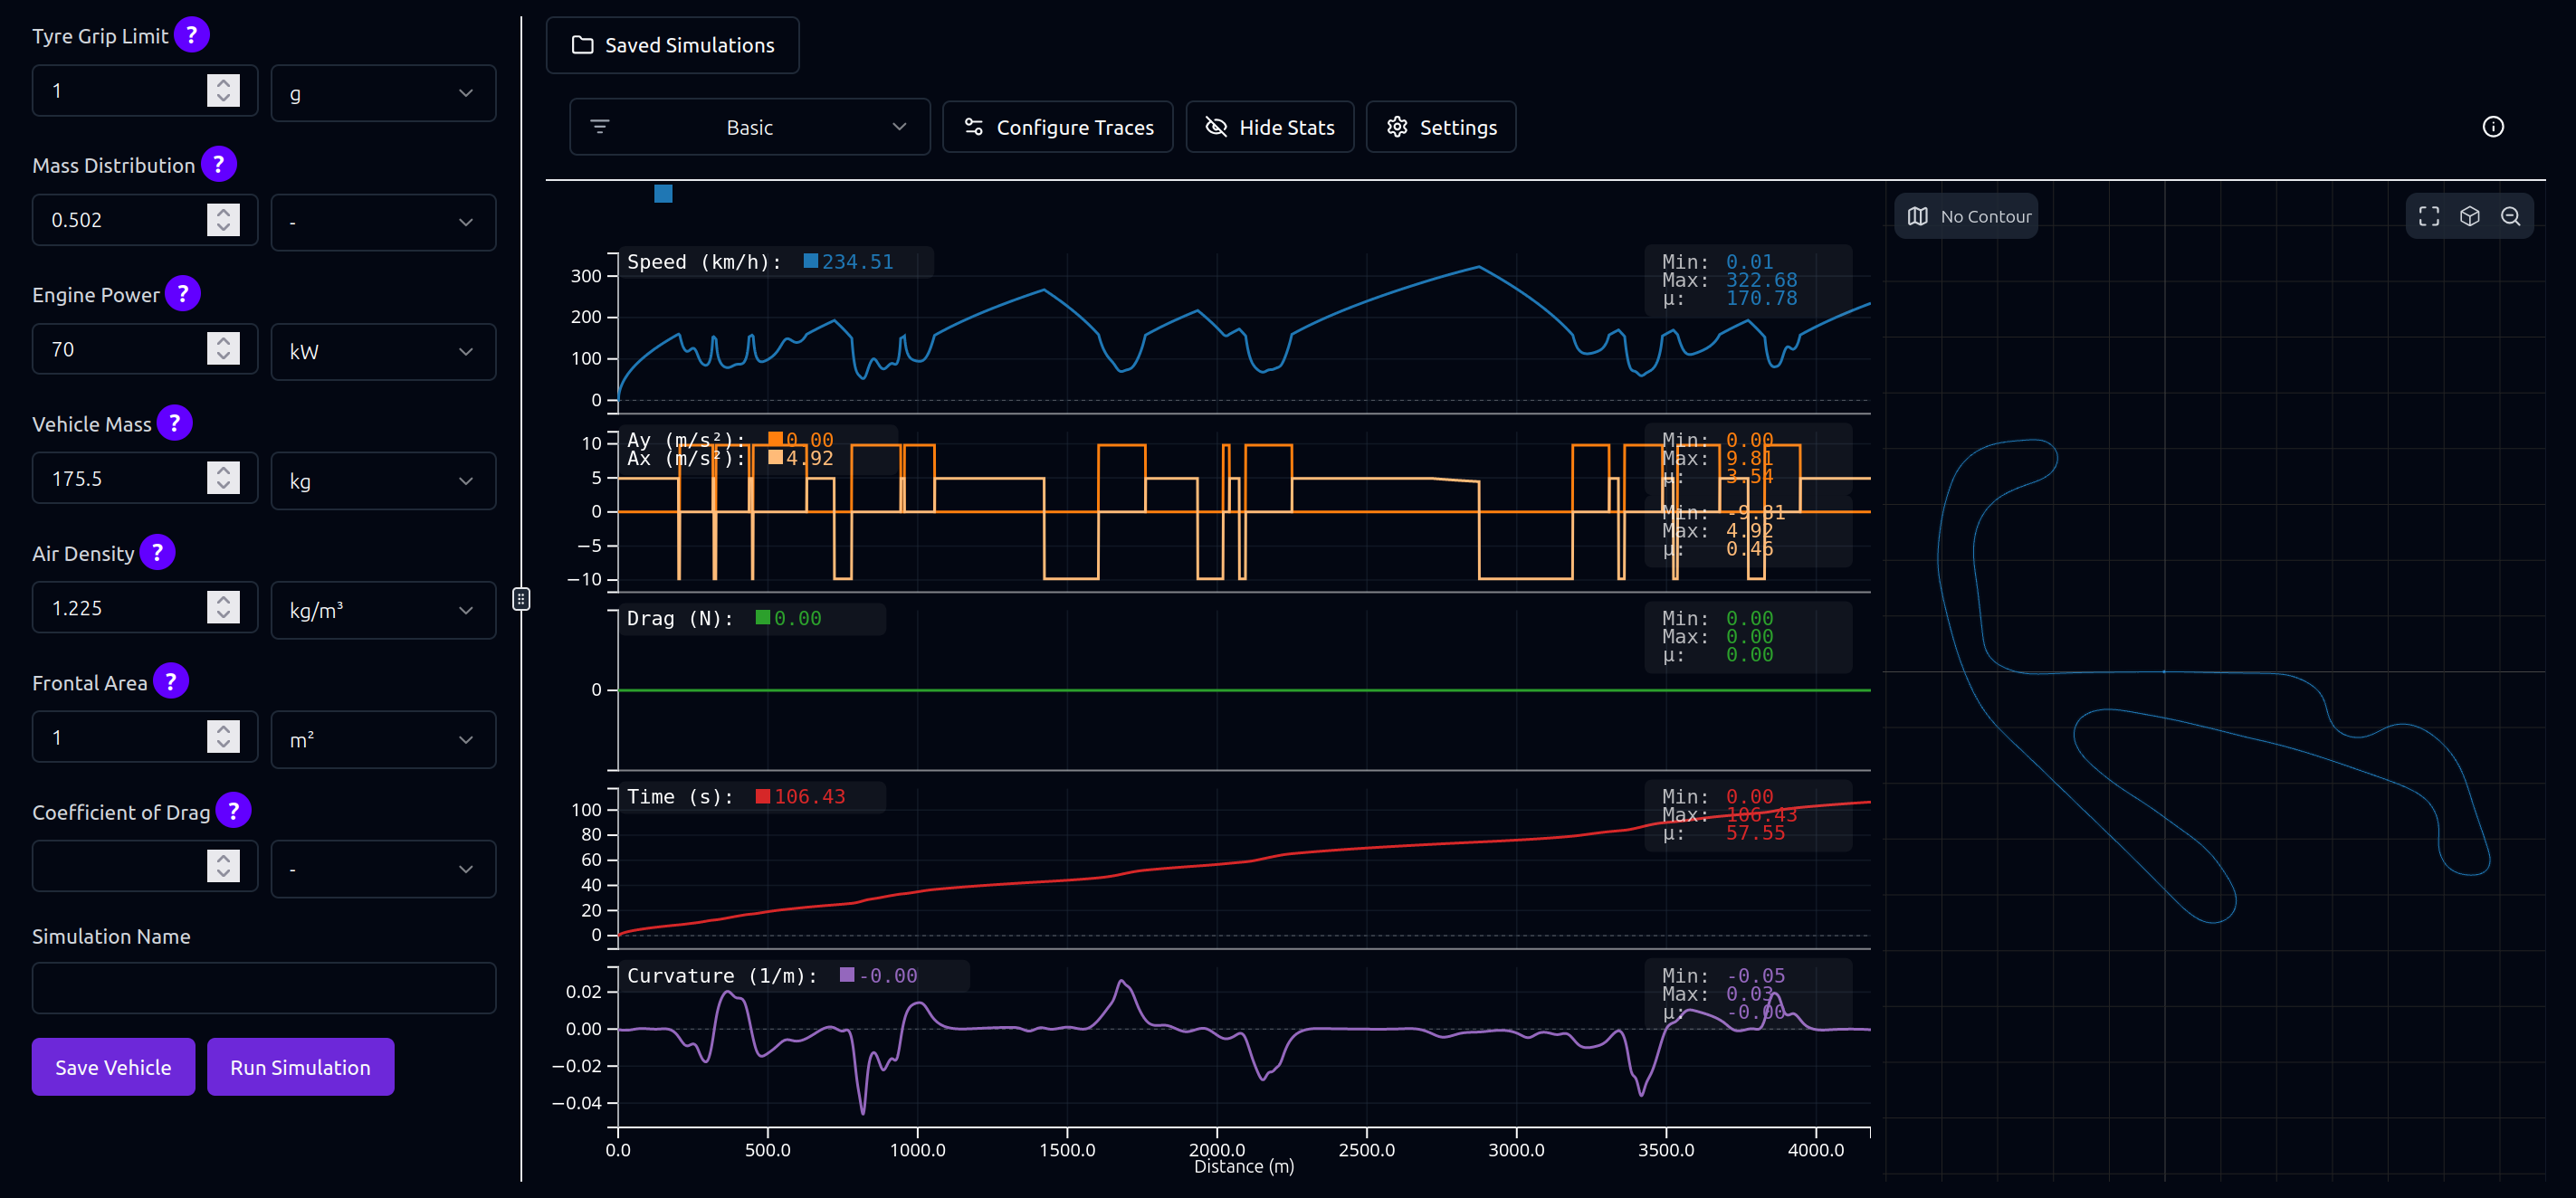This screenshot has width=2576, height=1198.
Task: Click Save Vehicle button
Action: coord(113,1067)
